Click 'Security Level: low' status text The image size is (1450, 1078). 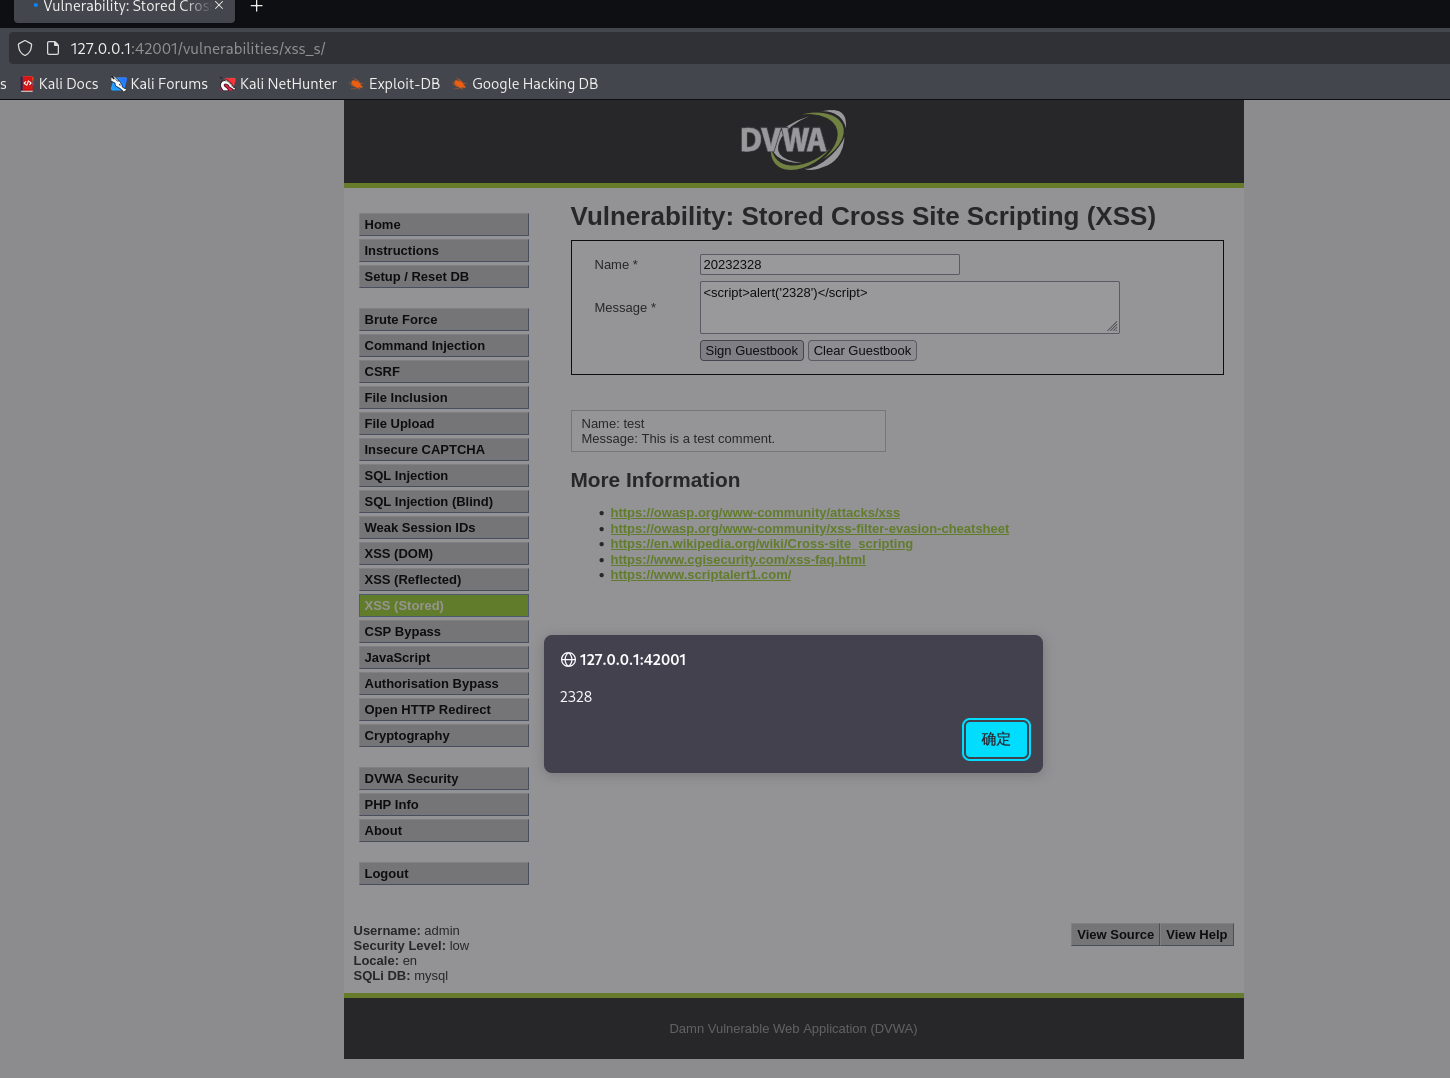[x=411, y=946]
